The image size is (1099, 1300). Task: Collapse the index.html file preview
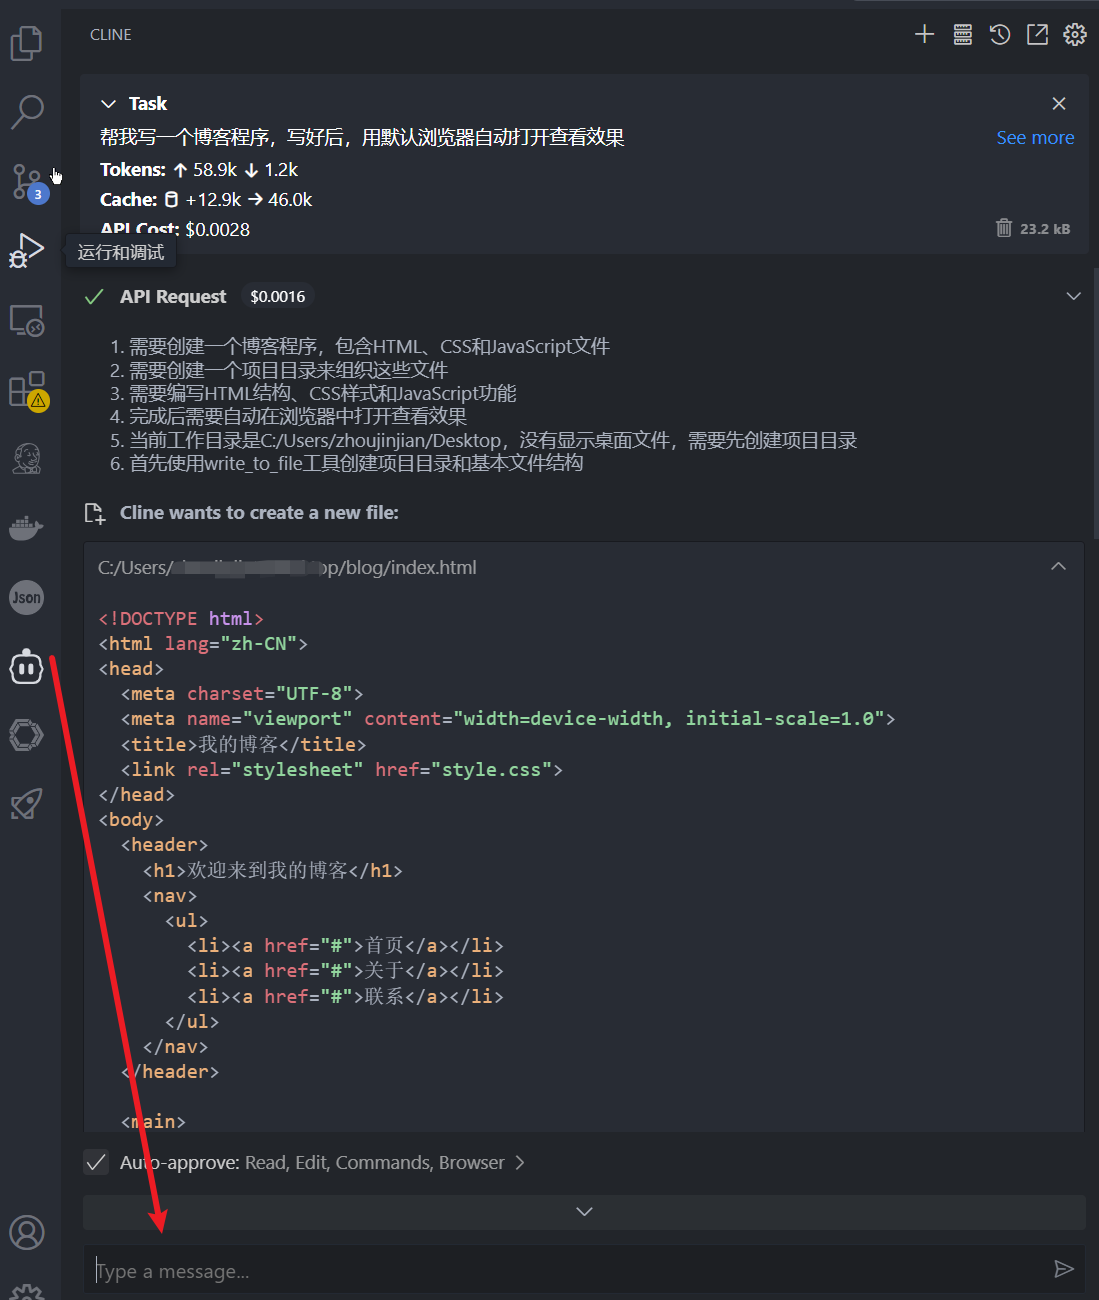[x=1058, y=566]
